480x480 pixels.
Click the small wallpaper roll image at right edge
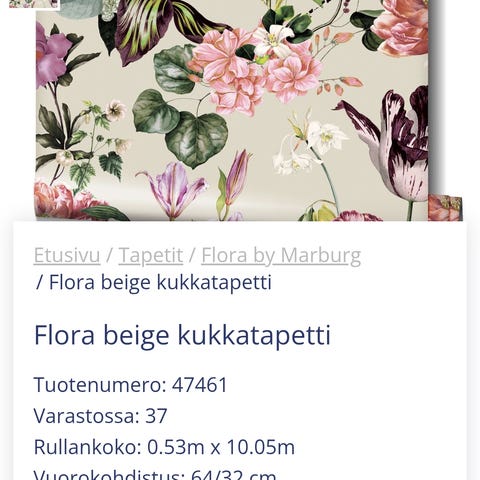[x=445, y=208]
